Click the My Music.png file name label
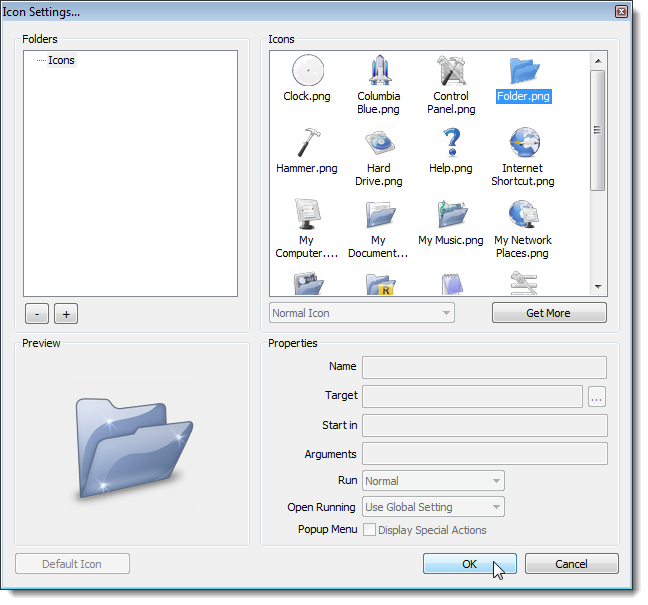The width and height of the screenshot is (648, 605). point(450,240)
